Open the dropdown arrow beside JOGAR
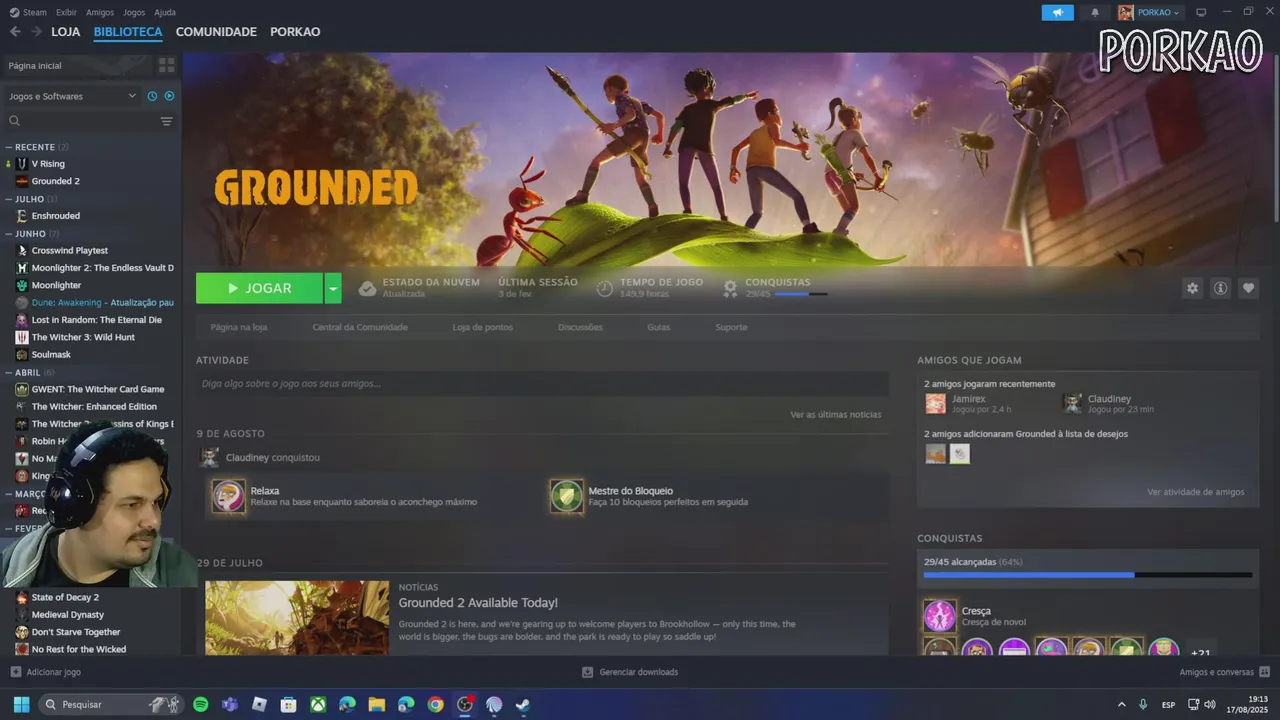Image resolution: width=1280 pixels, height=720 pixels. point(333,288)
